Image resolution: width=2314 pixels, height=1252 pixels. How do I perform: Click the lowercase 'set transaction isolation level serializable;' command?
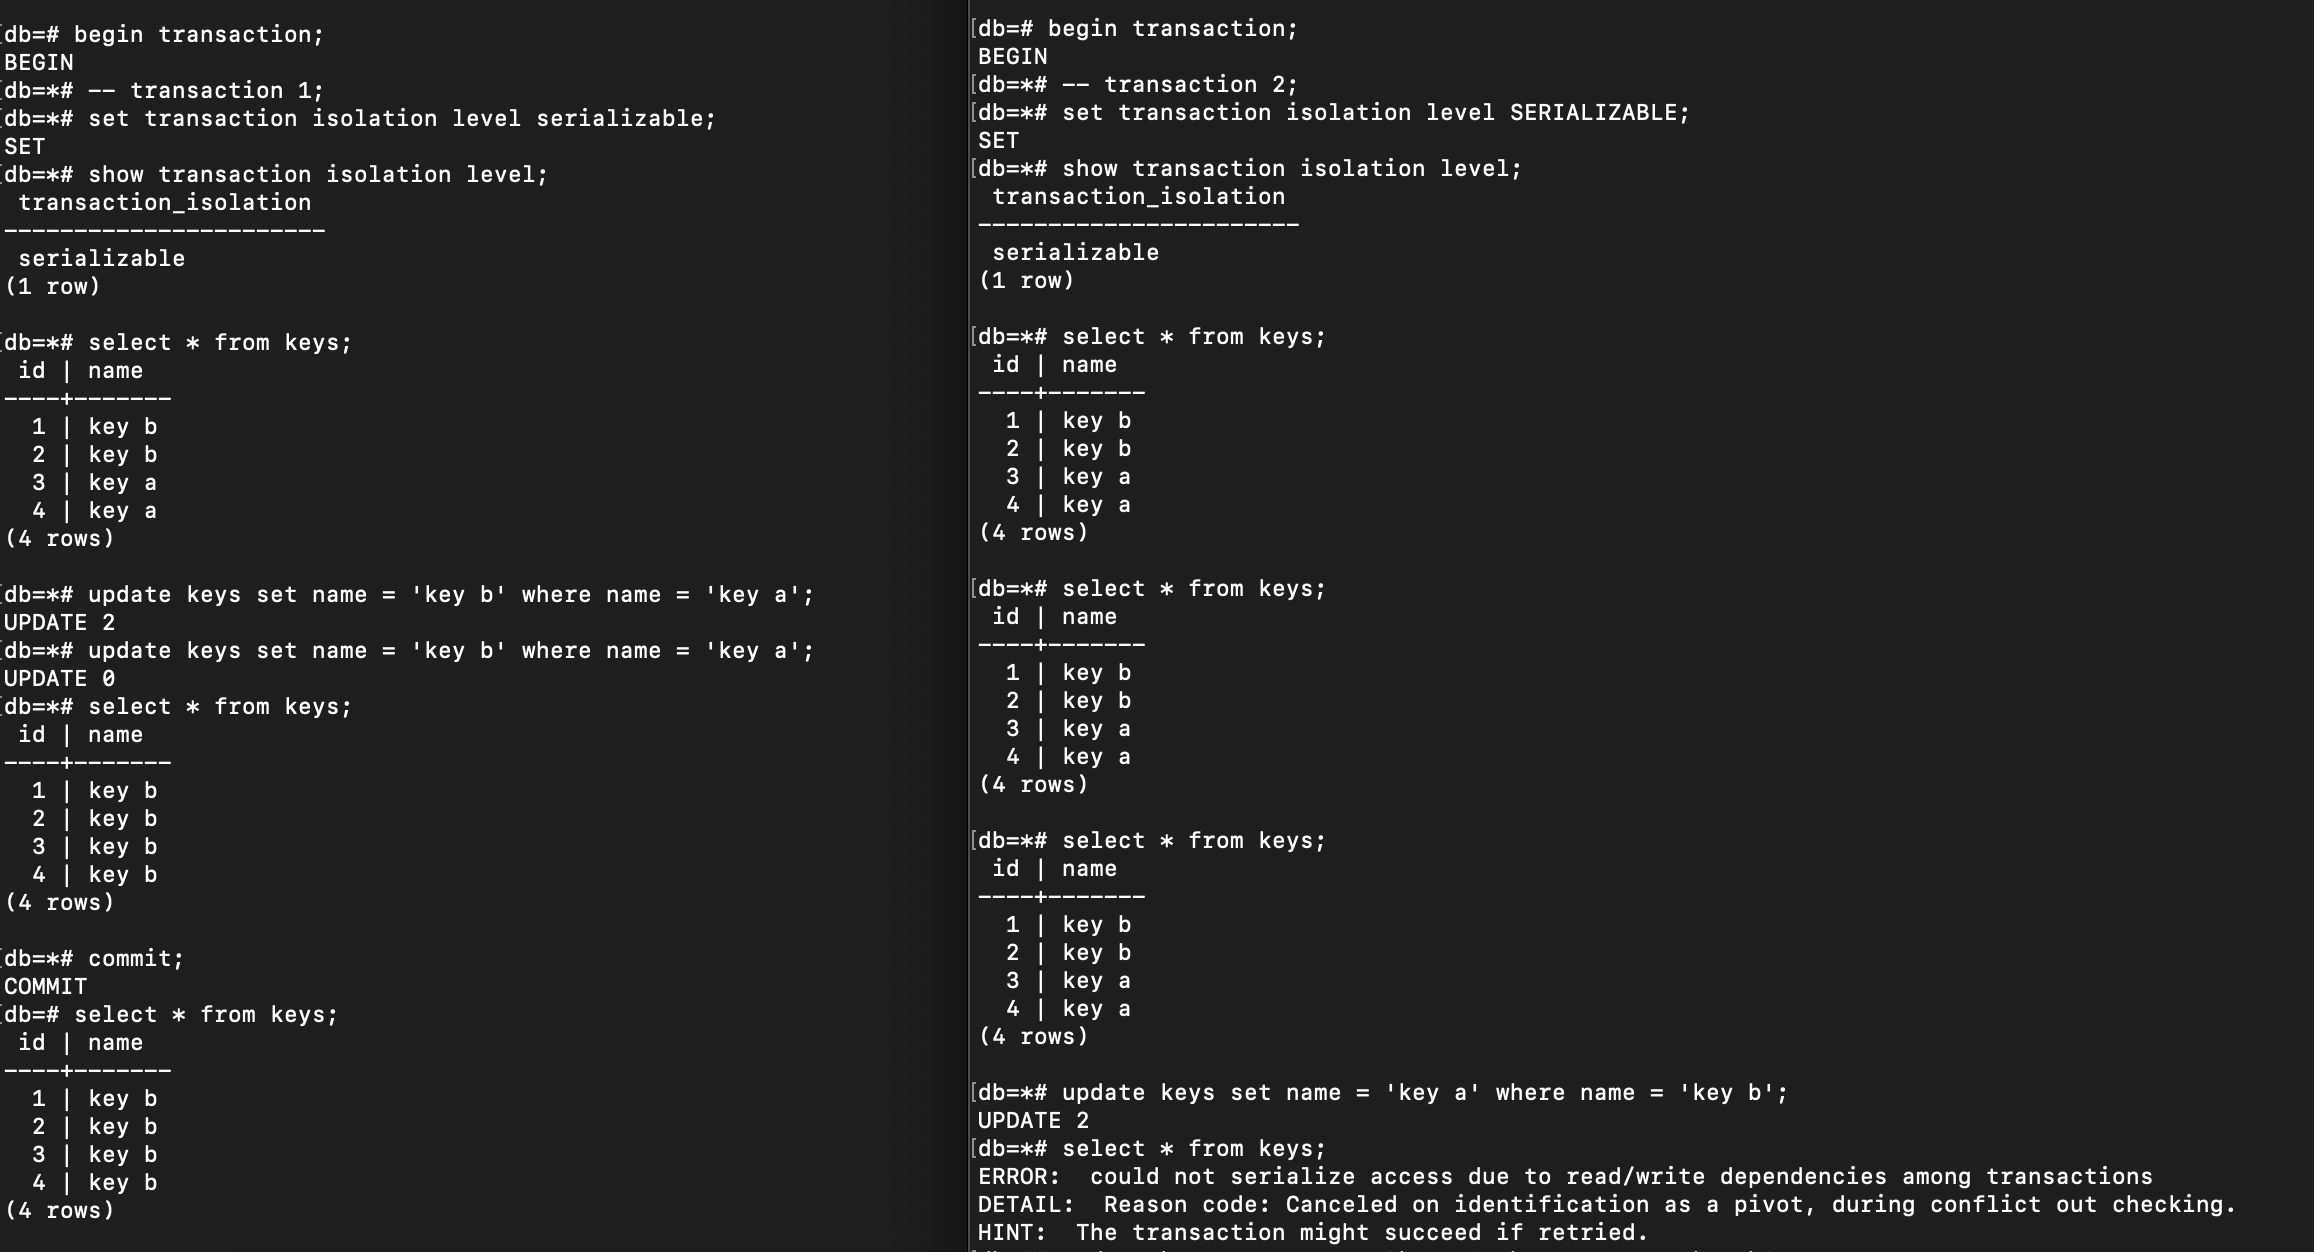[402, 118]
